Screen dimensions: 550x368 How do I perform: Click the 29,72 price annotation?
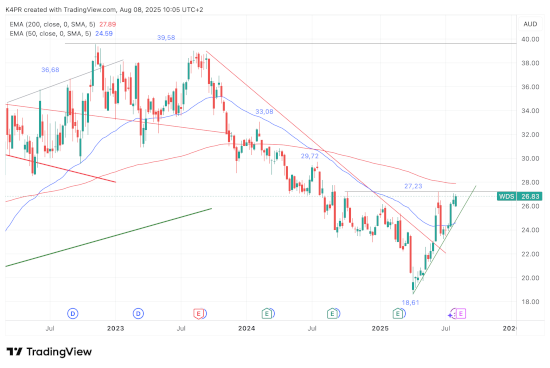point(310,156)
